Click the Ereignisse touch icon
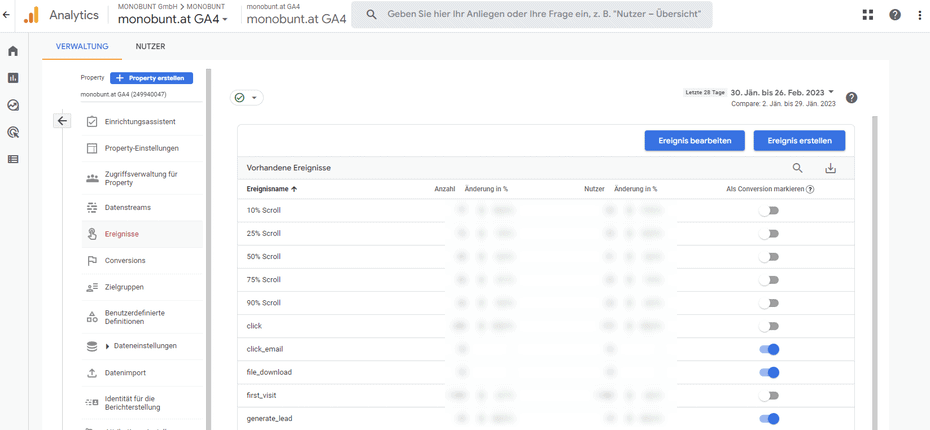Screen dimensions: 930x430 point(92,234)
